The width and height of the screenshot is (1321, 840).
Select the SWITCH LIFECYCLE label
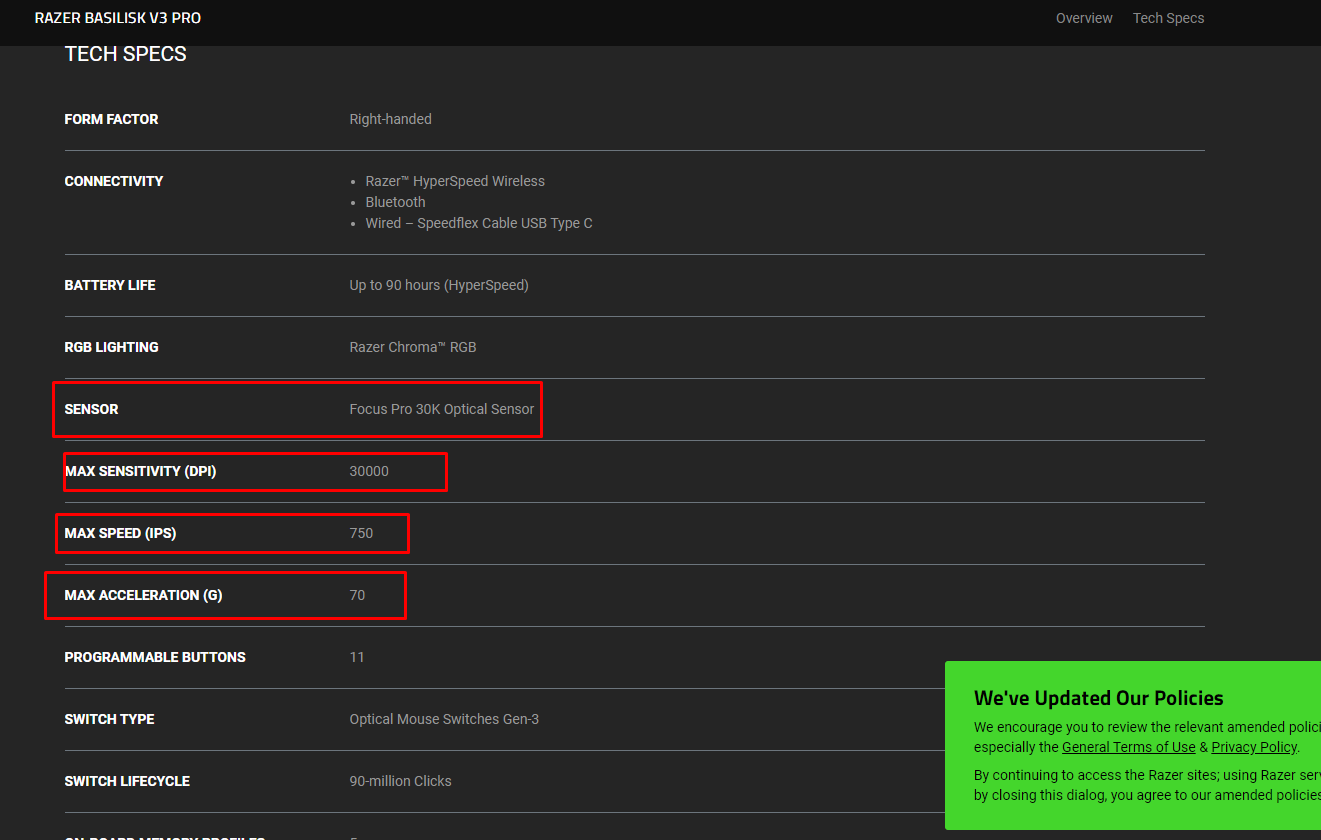(127, 781)
